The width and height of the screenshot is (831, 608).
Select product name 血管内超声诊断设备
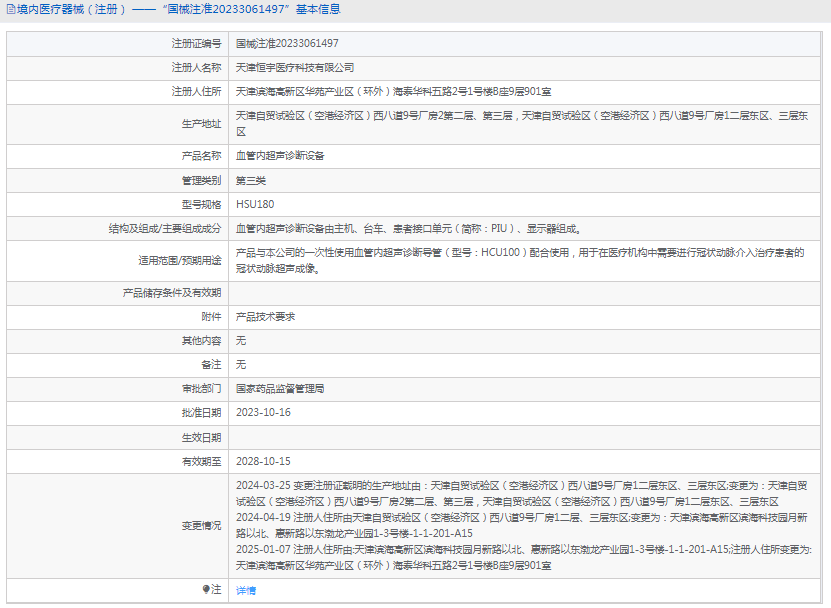280,156
